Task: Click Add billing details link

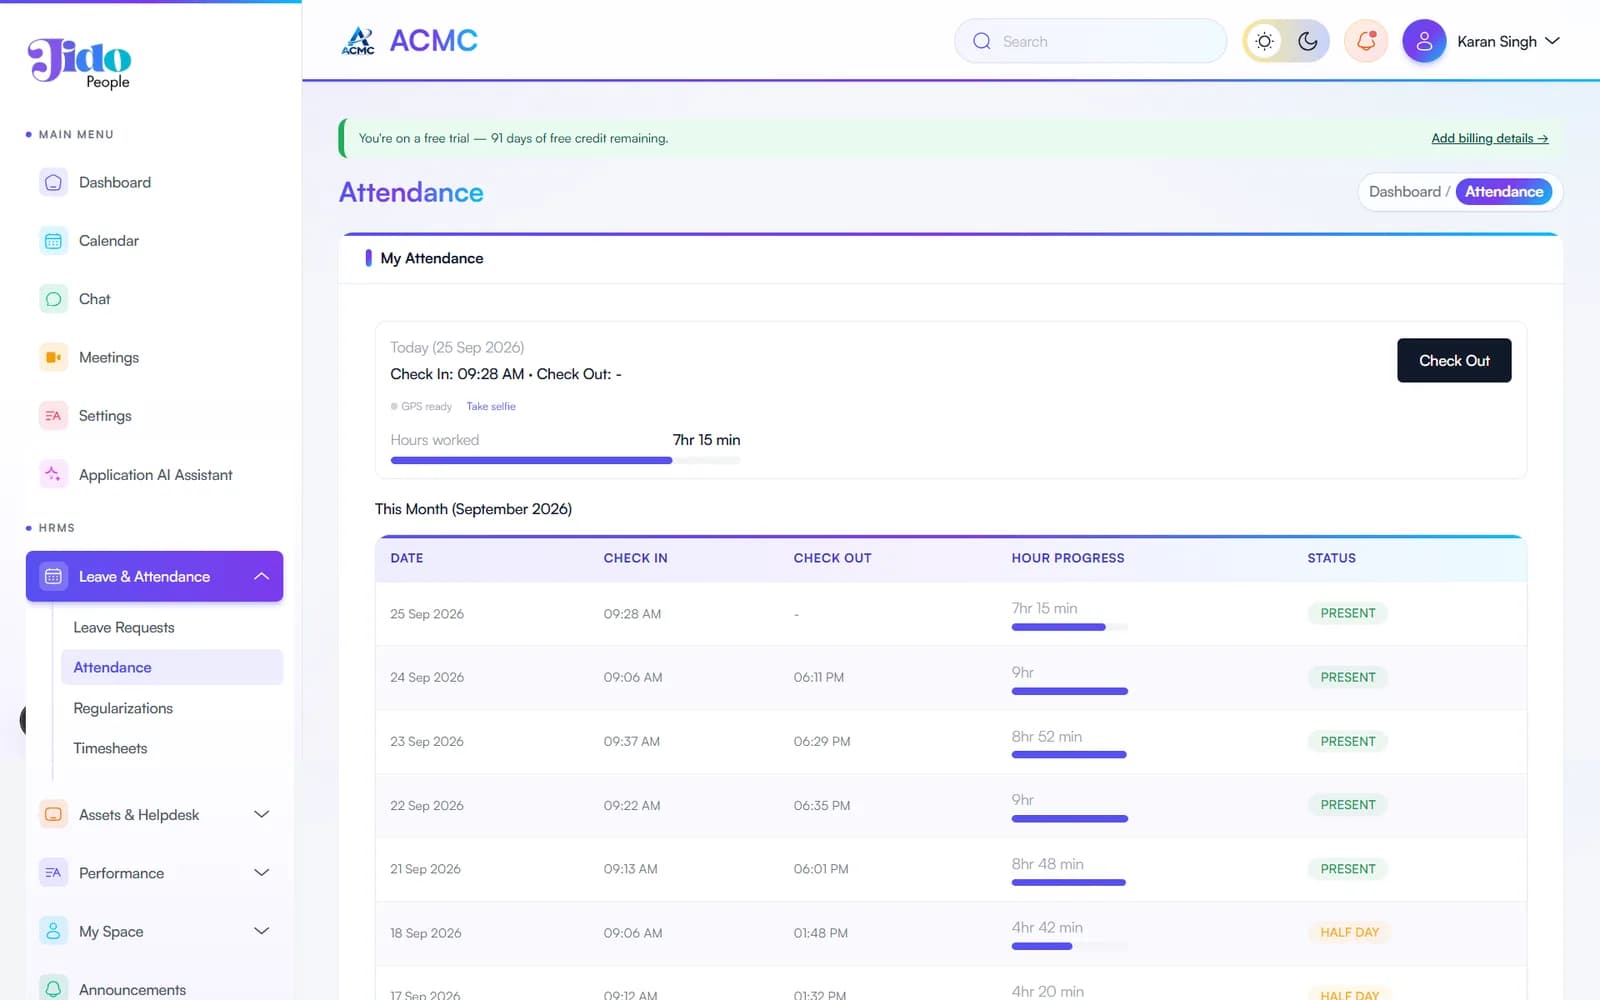Action: coord(1490,138)
